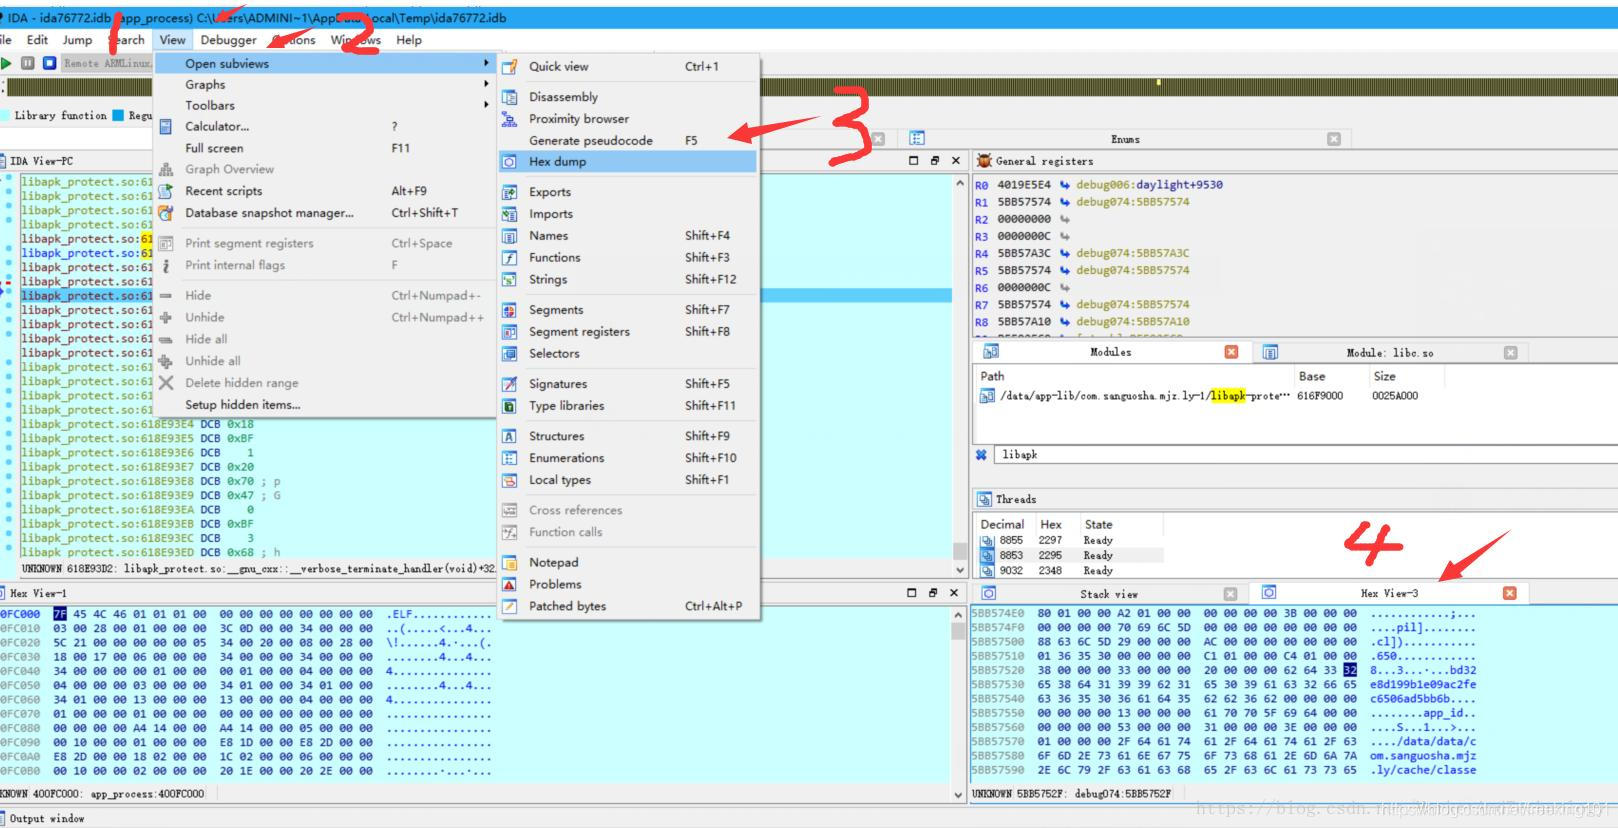Expand the Toolbars submenu
This screenshot has height=828, width=1618.
pos(325,105)
